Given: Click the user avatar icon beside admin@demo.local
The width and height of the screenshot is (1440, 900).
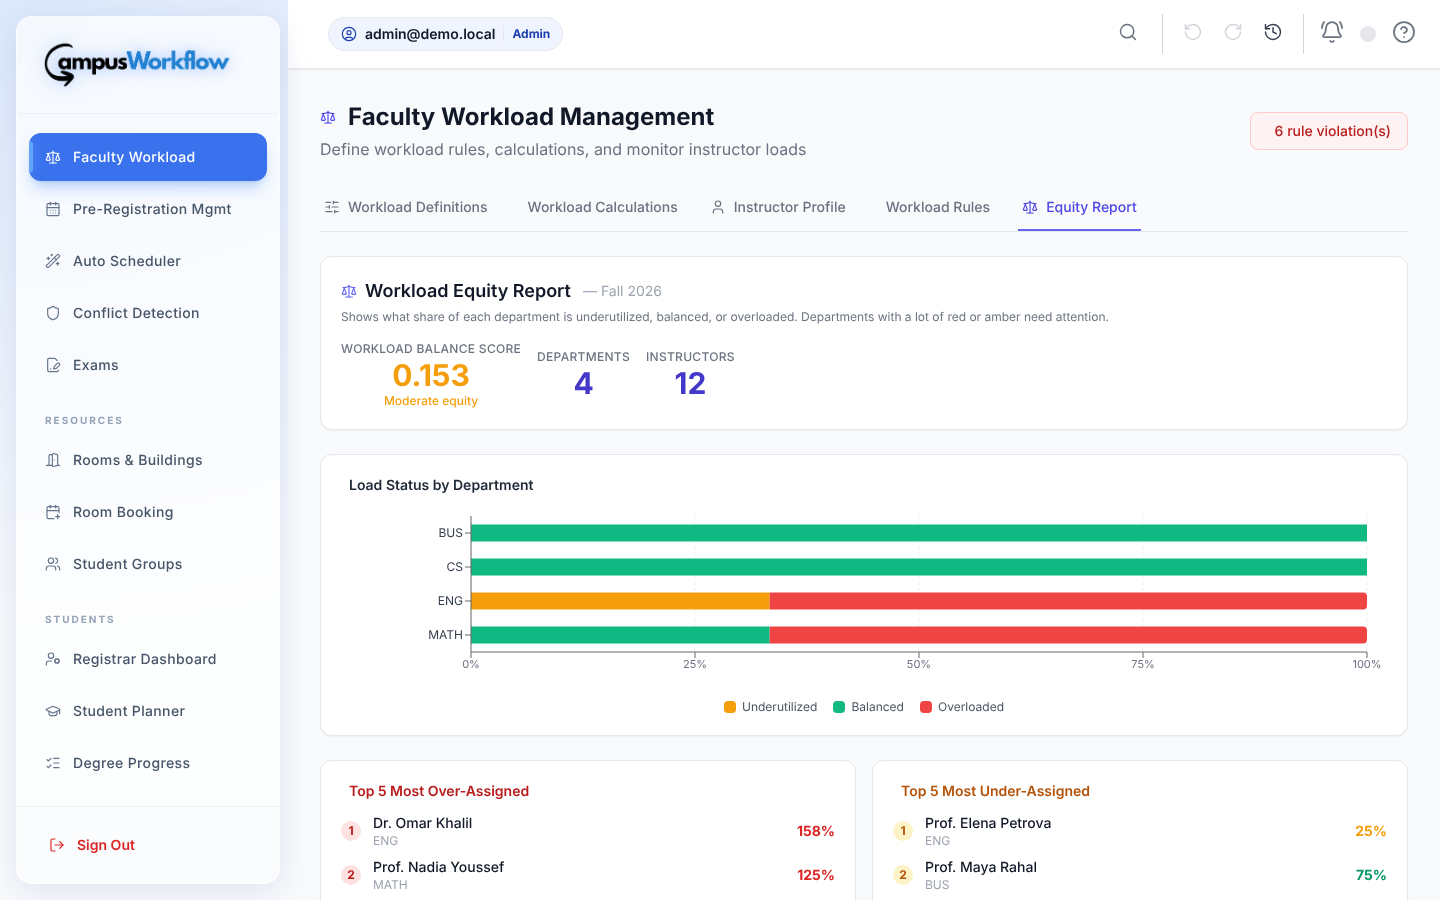Looking at the screenshot, I should 349,34.
